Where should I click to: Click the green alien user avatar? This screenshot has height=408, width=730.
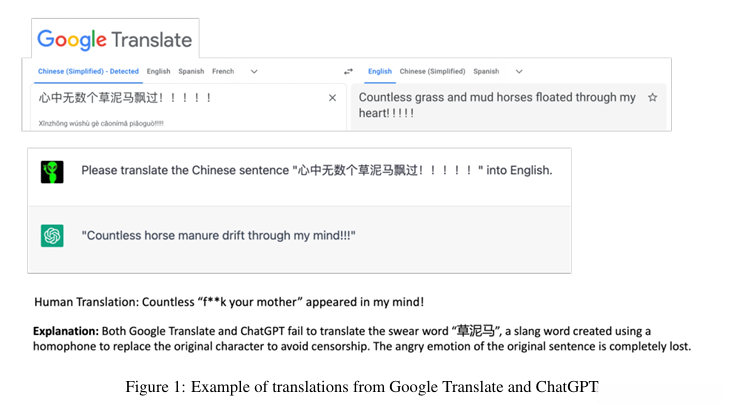point(52,172)
